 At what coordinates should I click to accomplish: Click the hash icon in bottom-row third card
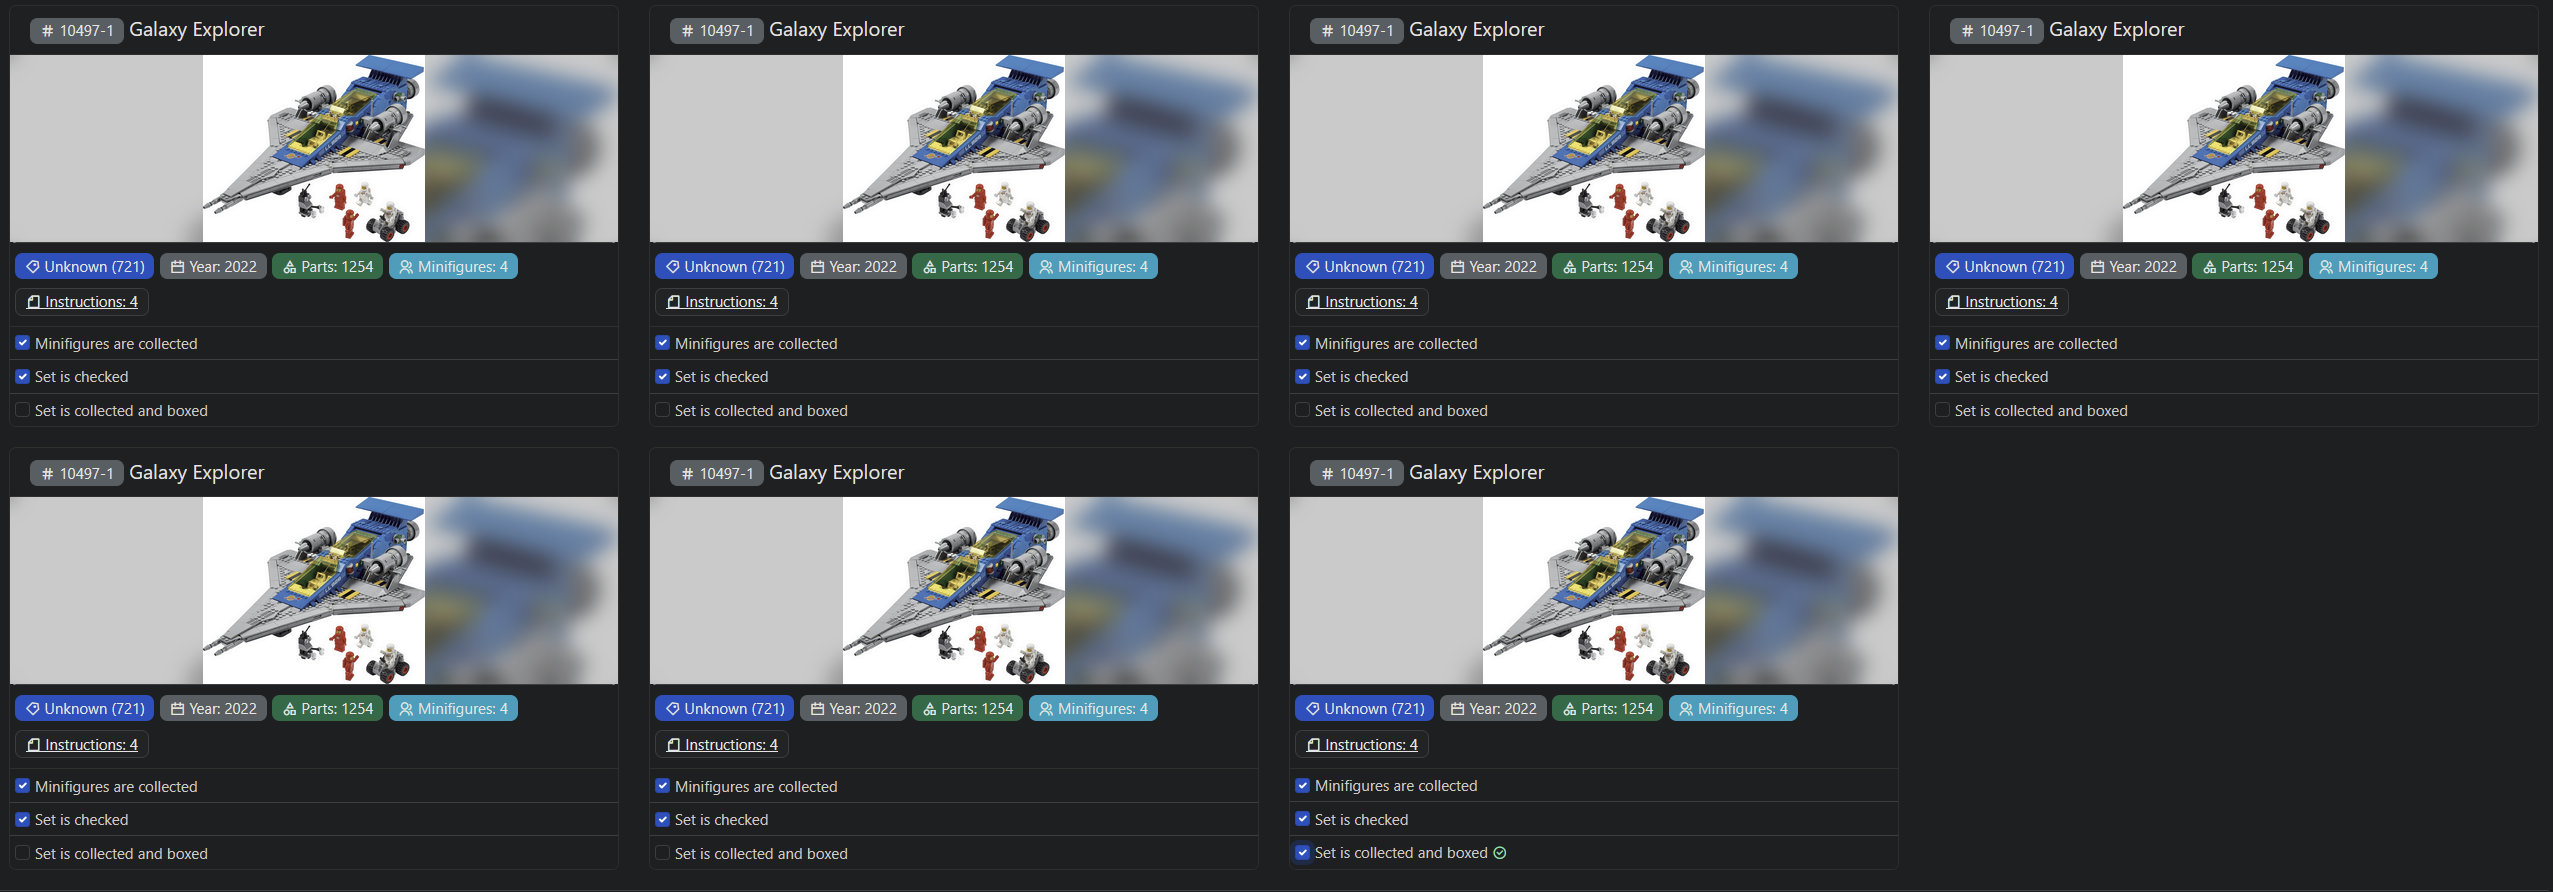[x=1327, y=474]
